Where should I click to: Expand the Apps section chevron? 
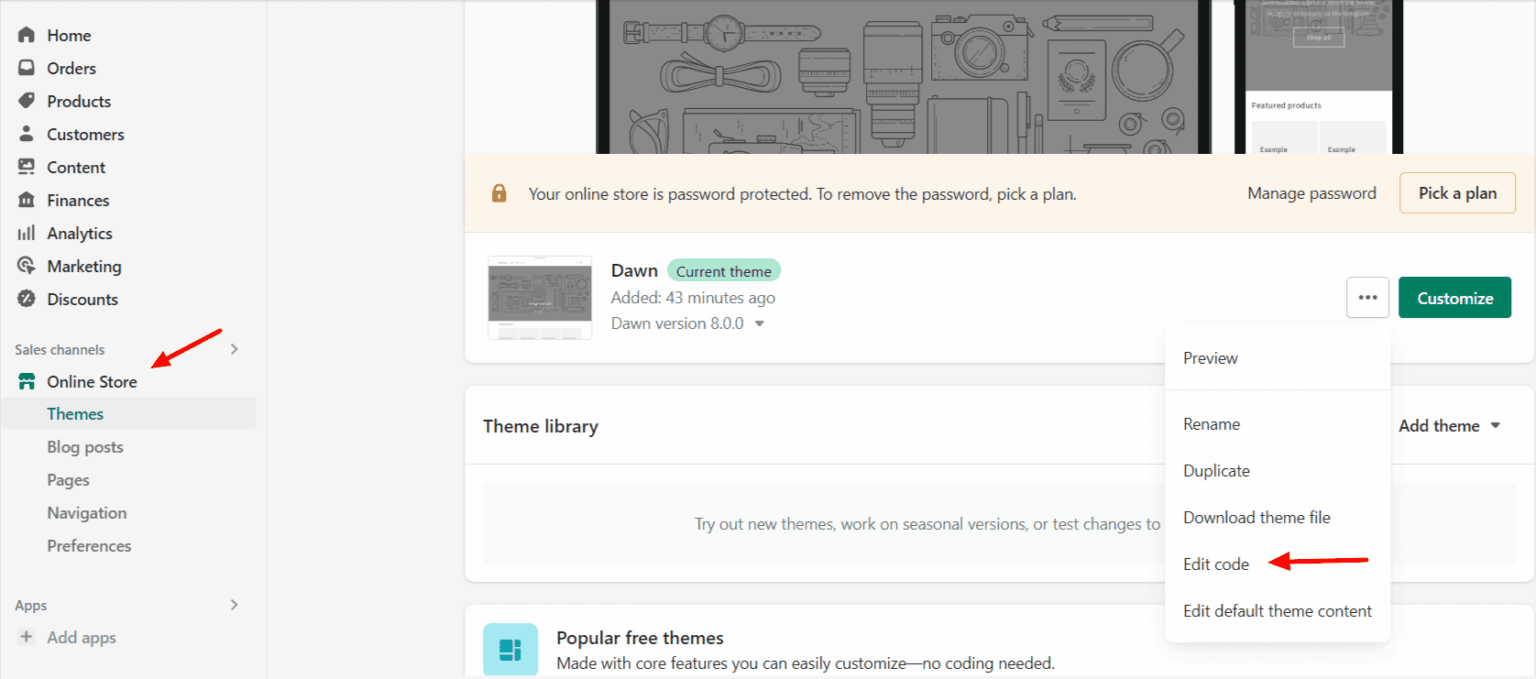[x=233, y=604]
